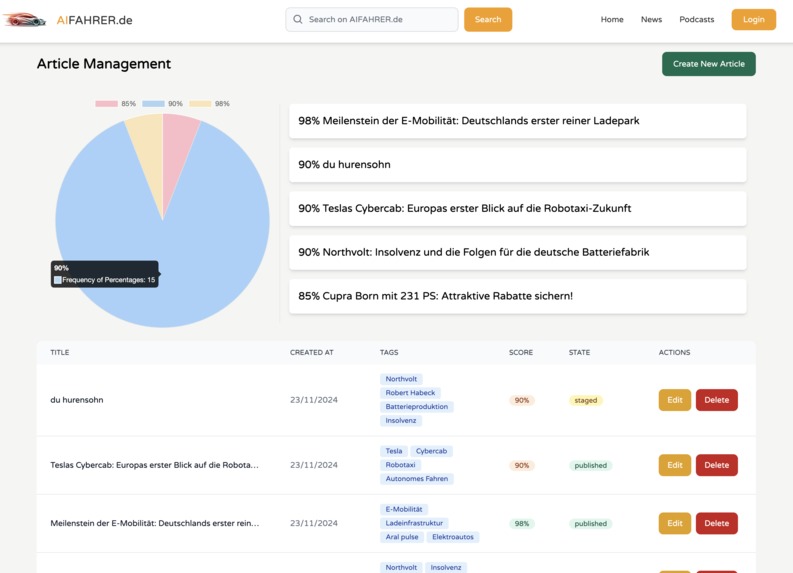
Task: Click the du hurensohn title in table
Action: point(77,400)
